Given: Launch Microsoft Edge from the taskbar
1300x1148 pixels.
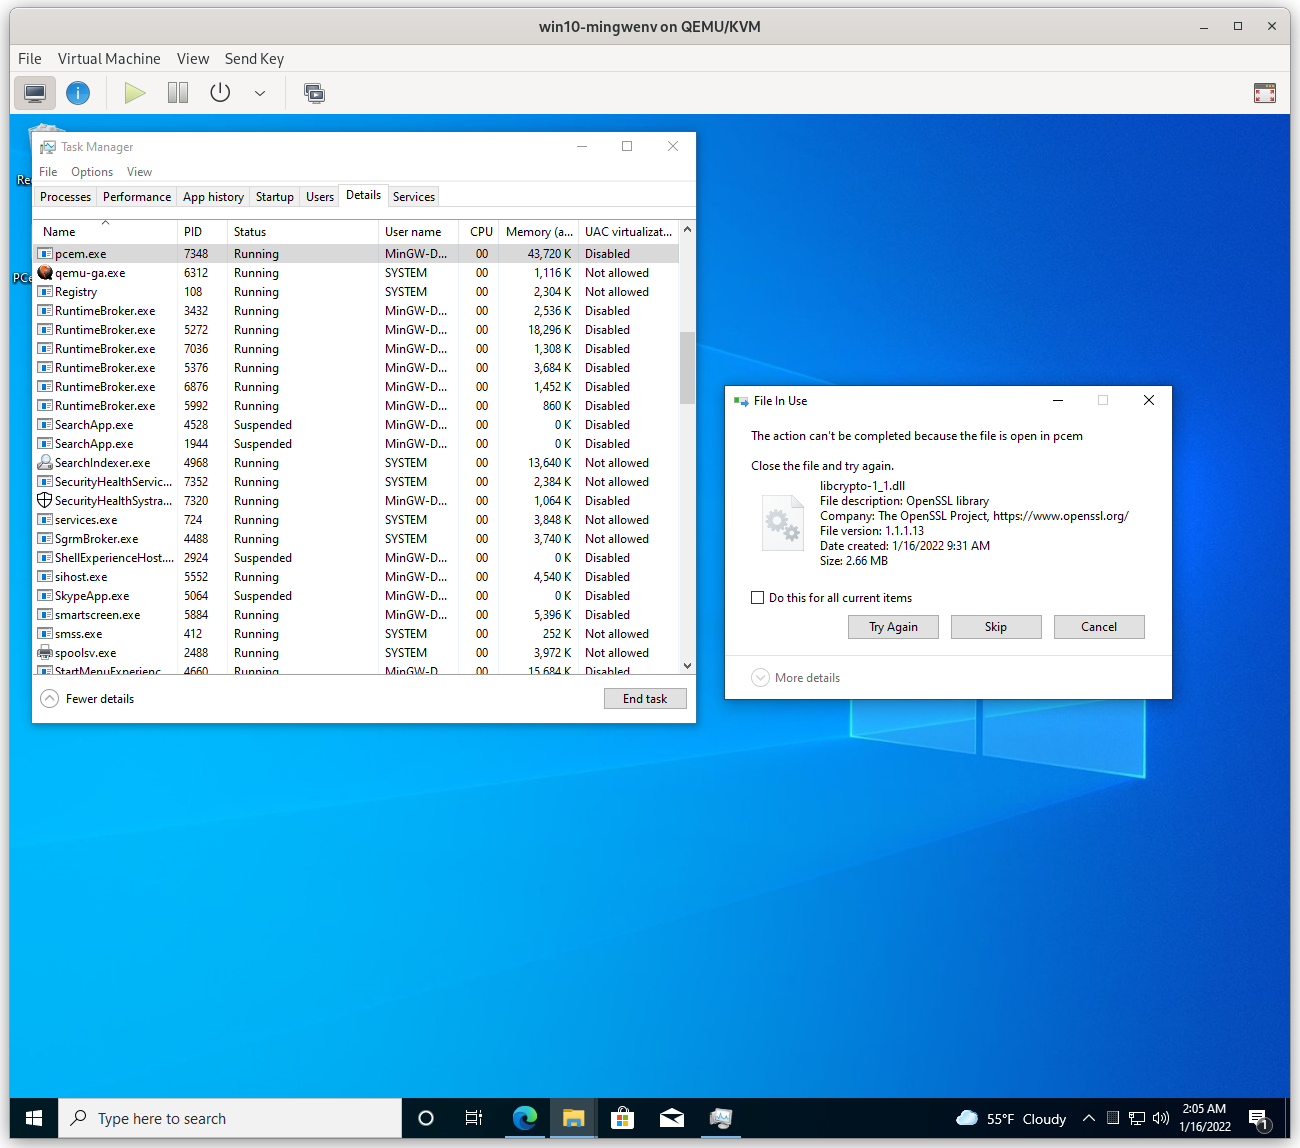Looking at the screenshot, I should [x=524, y=1118].
